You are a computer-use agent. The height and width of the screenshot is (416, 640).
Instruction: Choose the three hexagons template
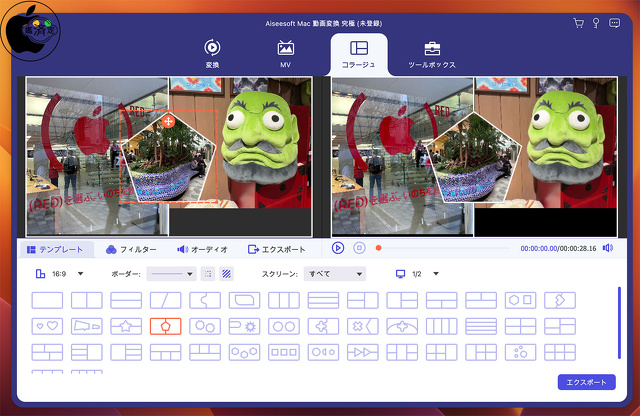(x=244, y=352)
